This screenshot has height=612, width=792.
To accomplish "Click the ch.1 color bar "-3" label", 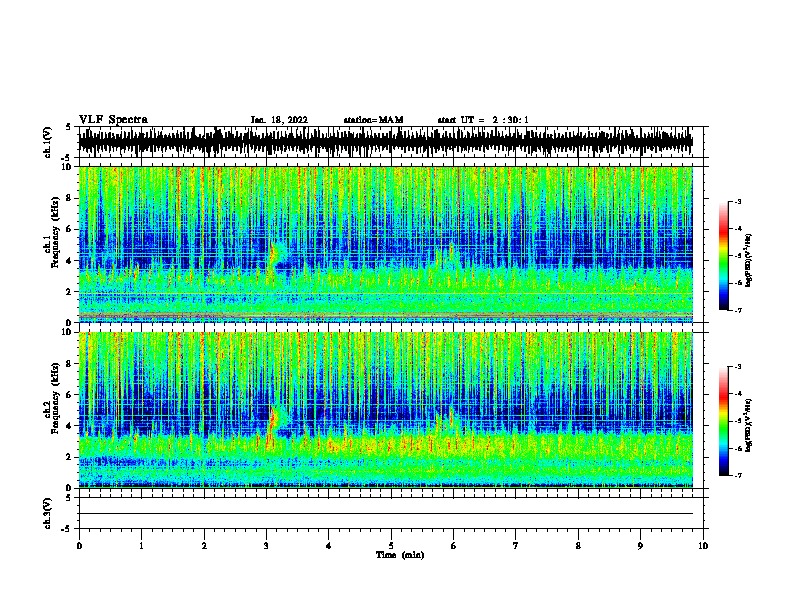I will coord(737,202).
